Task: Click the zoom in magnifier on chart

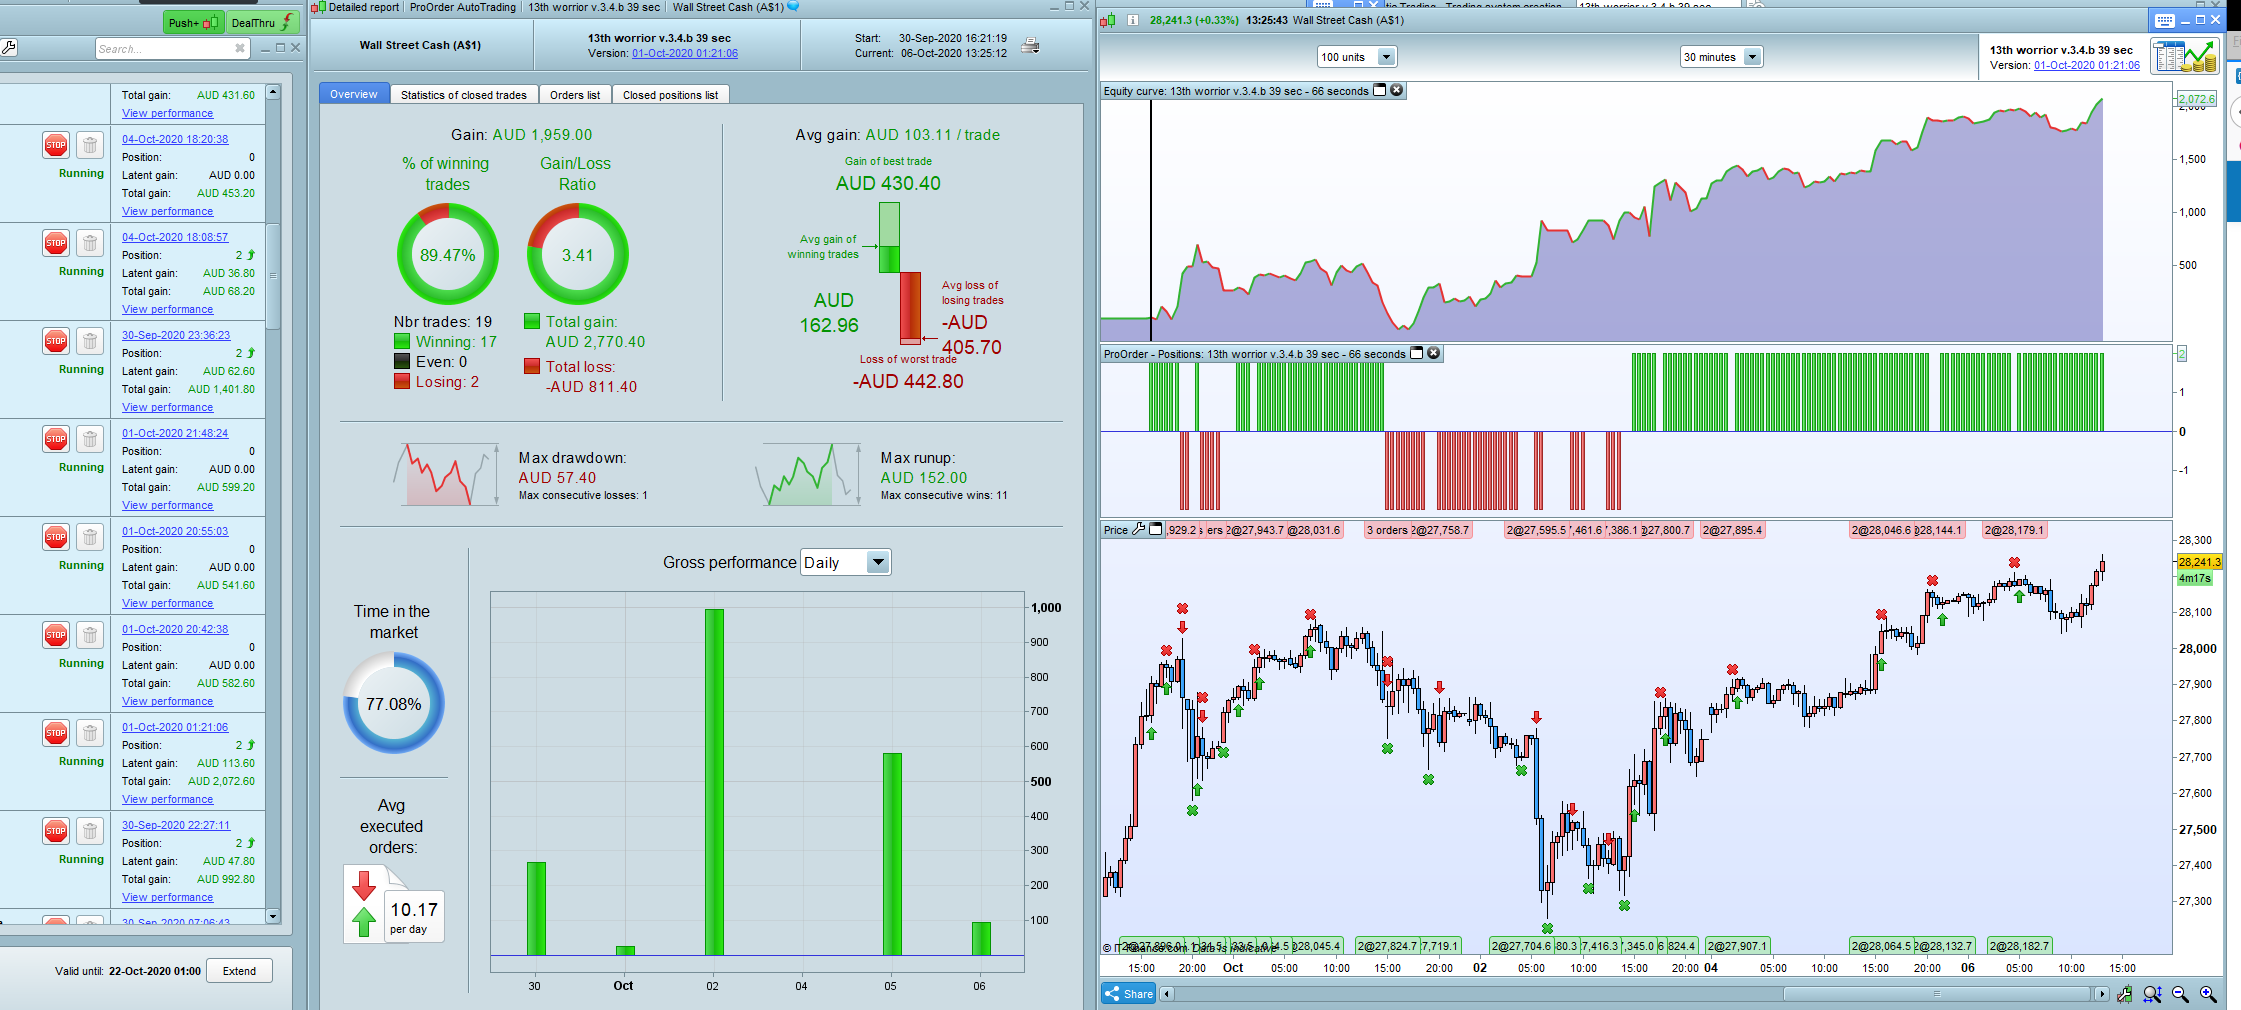Action: click(x=2208, y=994)
